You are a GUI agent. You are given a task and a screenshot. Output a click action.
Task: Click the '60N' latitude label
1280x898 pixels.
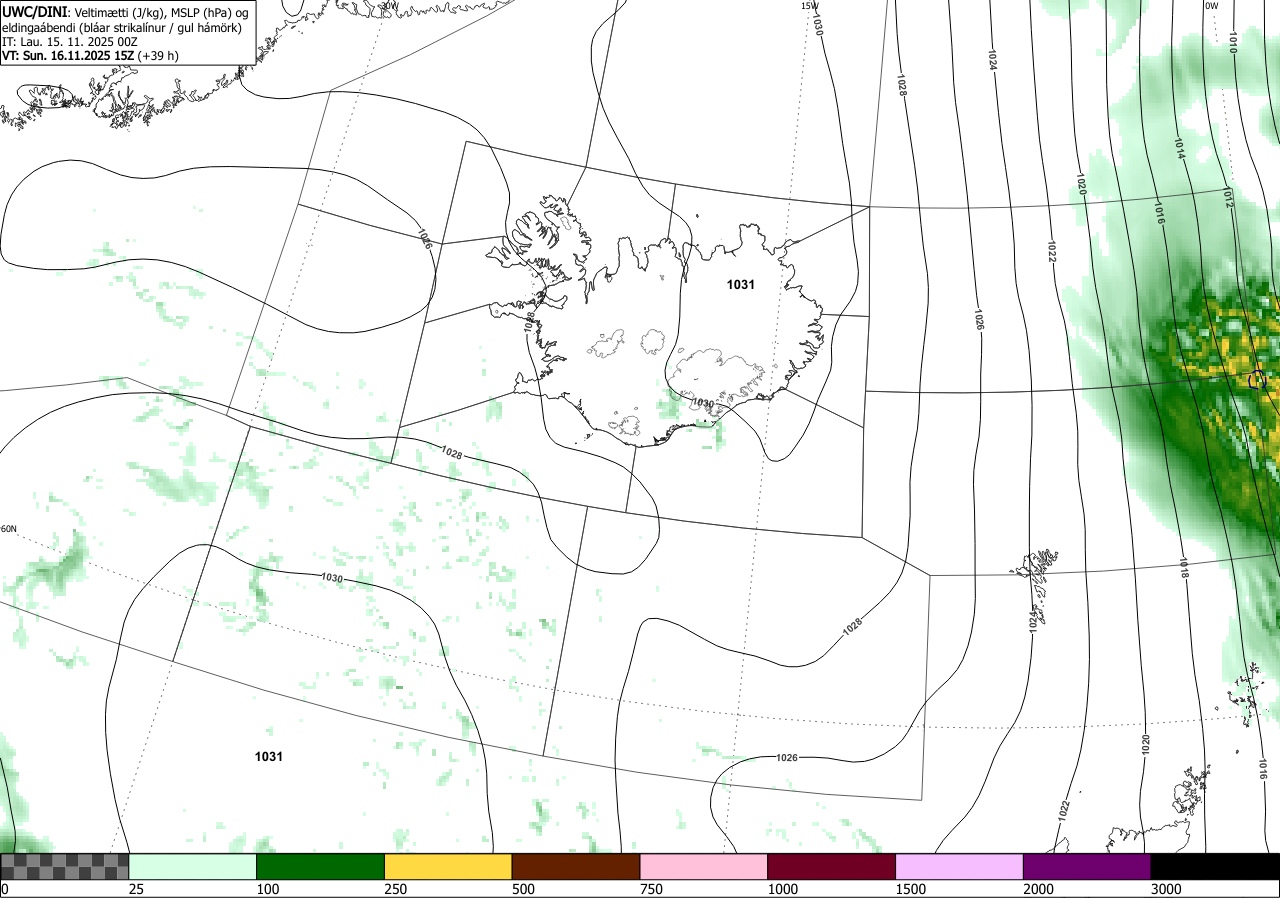(x=9, y=529)
